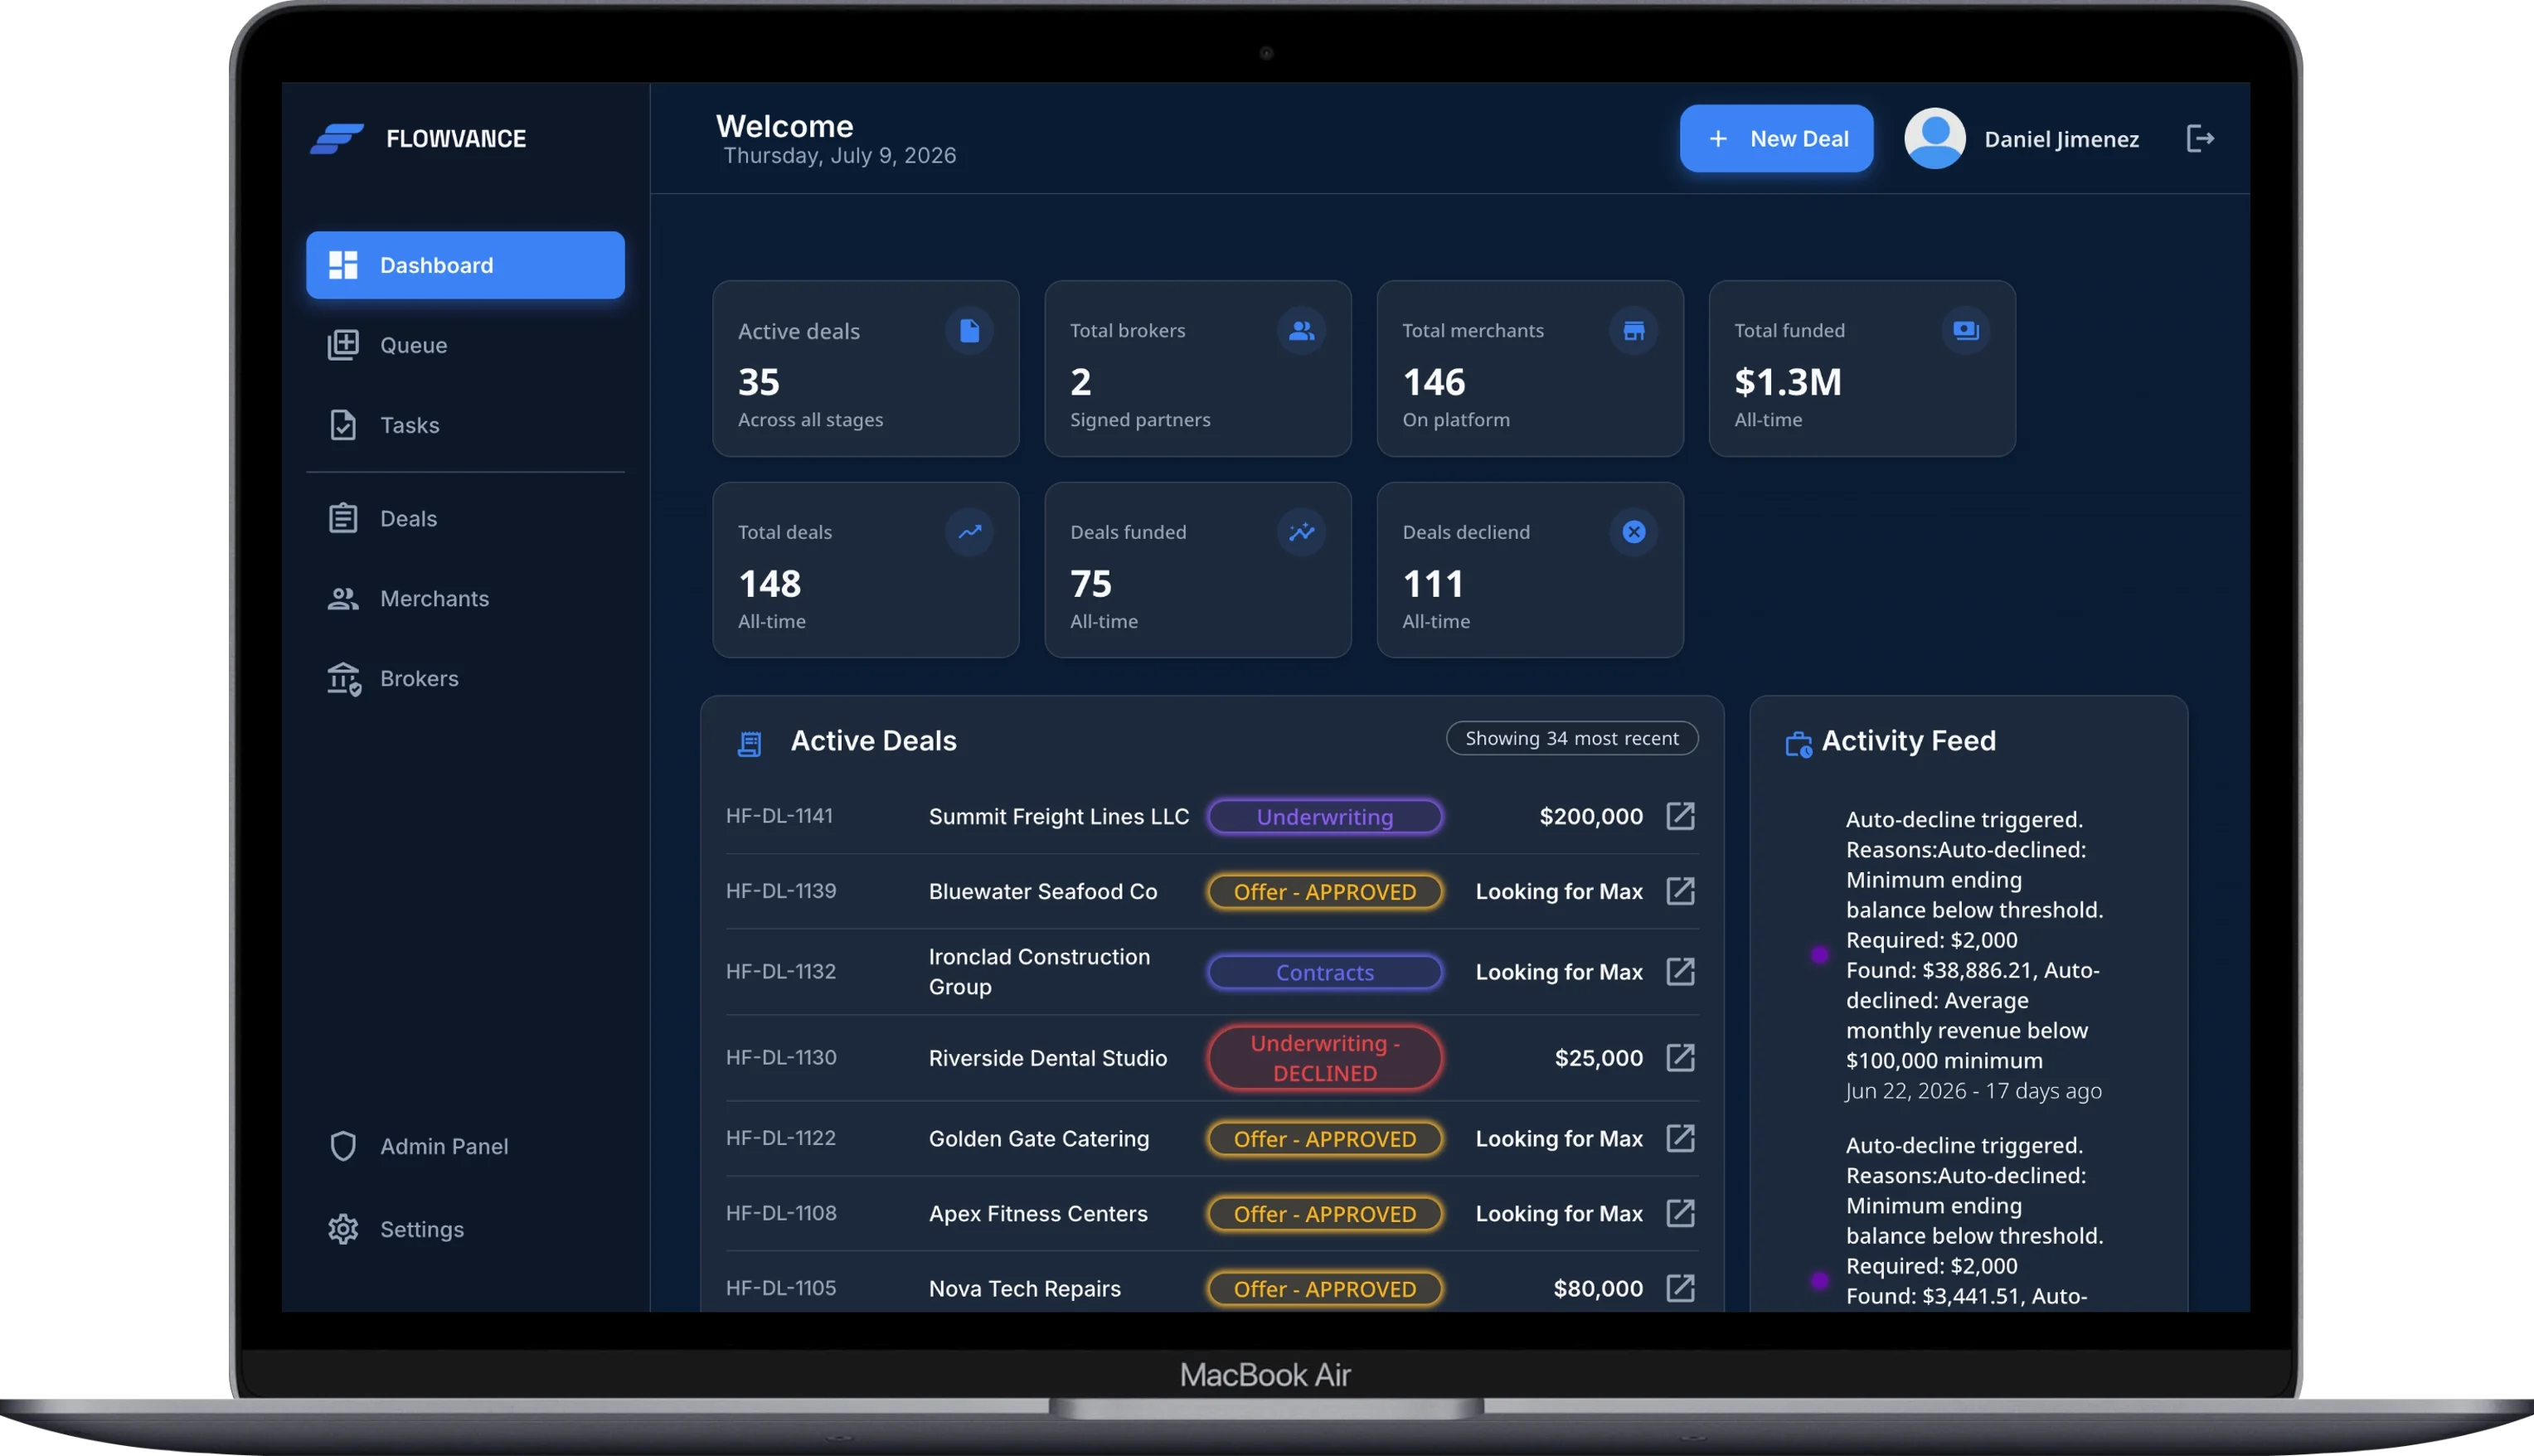Click the Underwriting - DECLINED status badge

(x=1325, y=1057)
